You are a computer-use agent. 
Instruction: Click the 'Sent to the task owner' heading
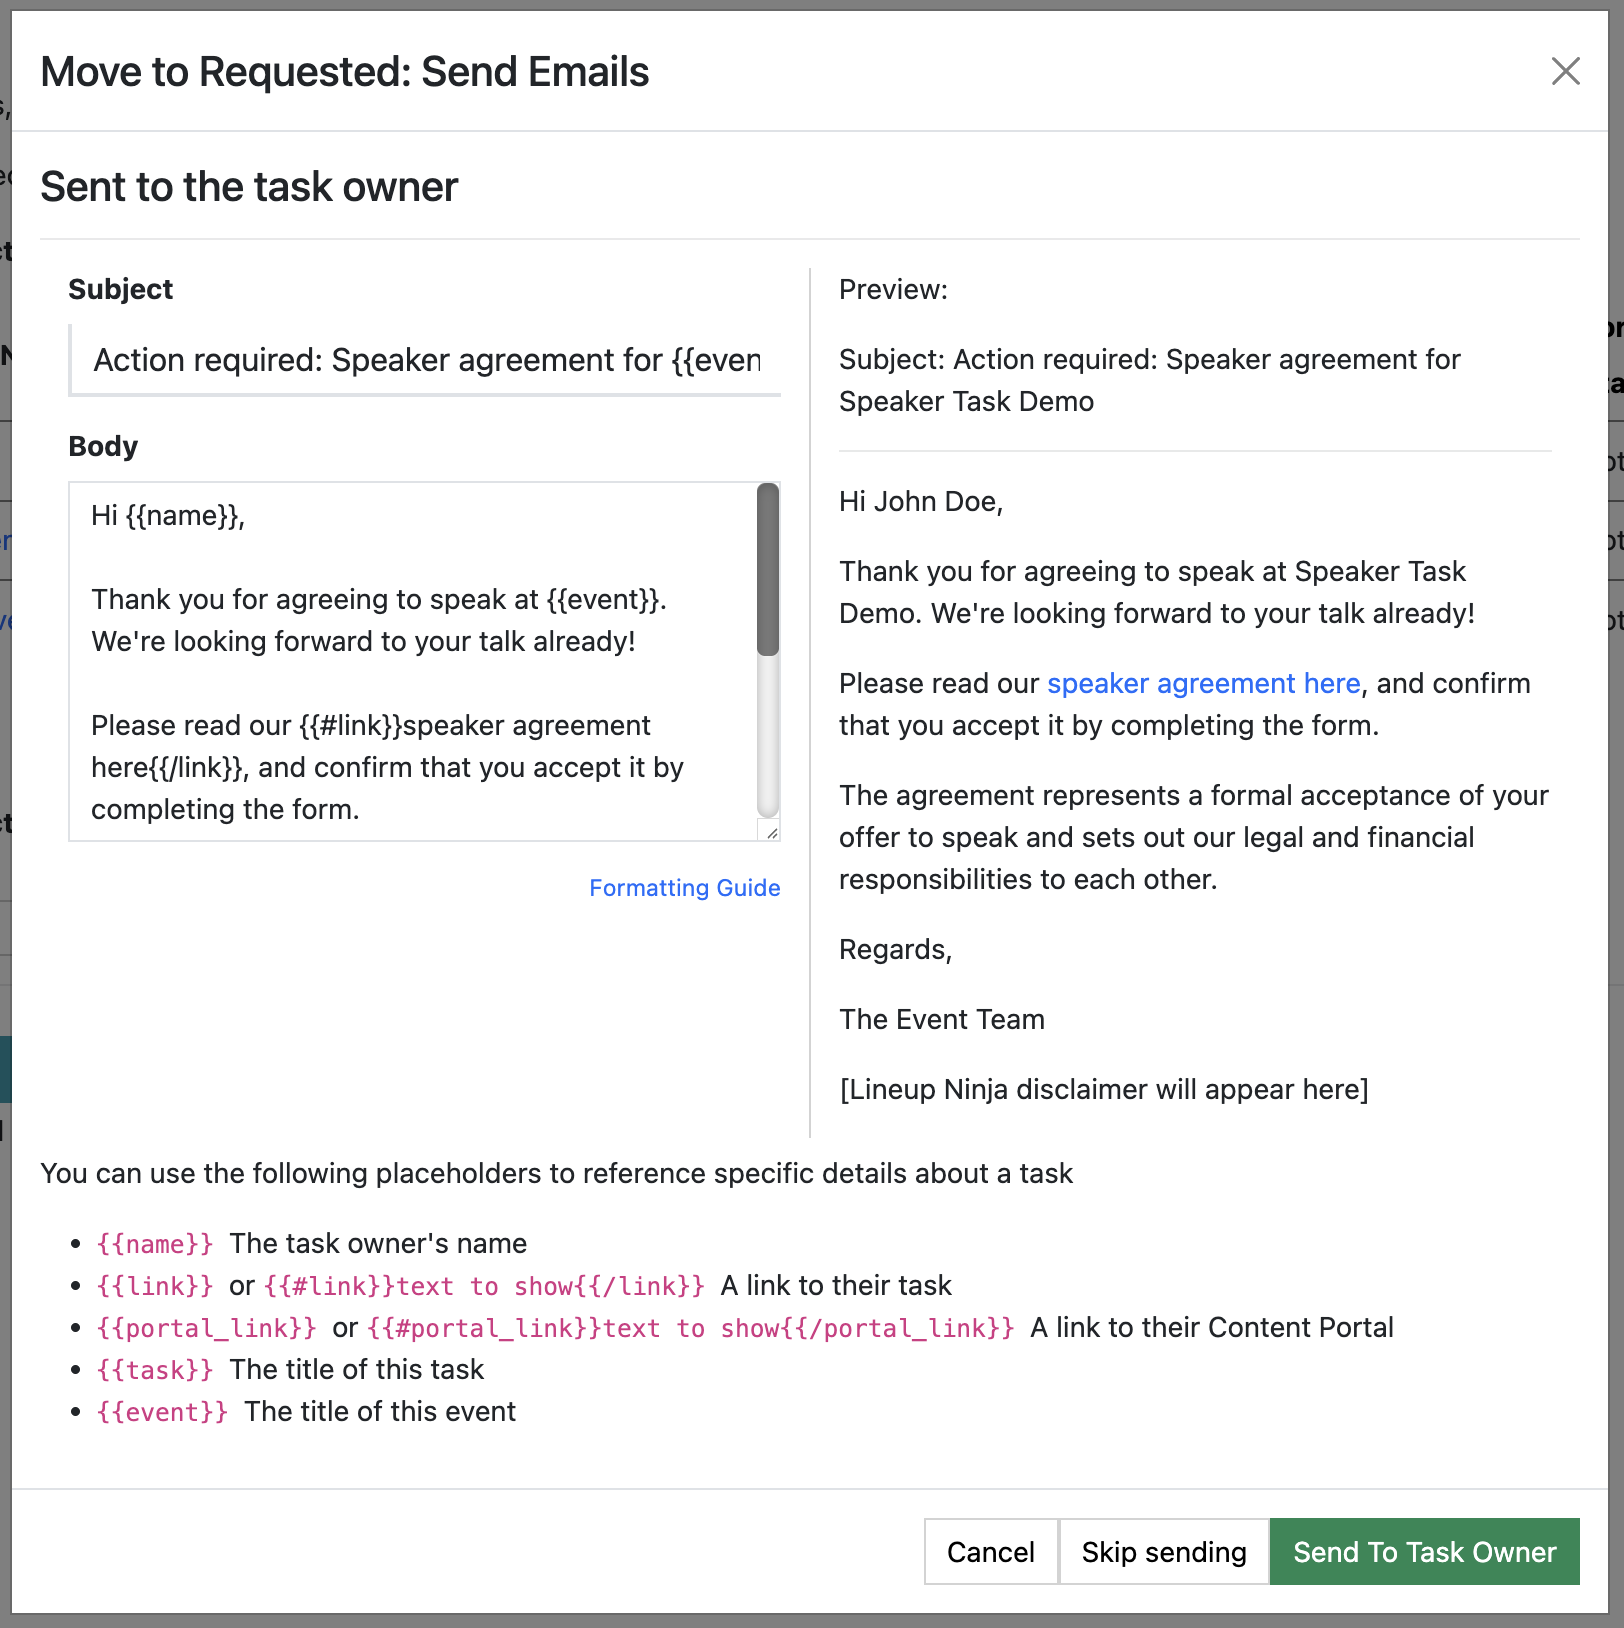pyautogui.click(x=249, y=187)
